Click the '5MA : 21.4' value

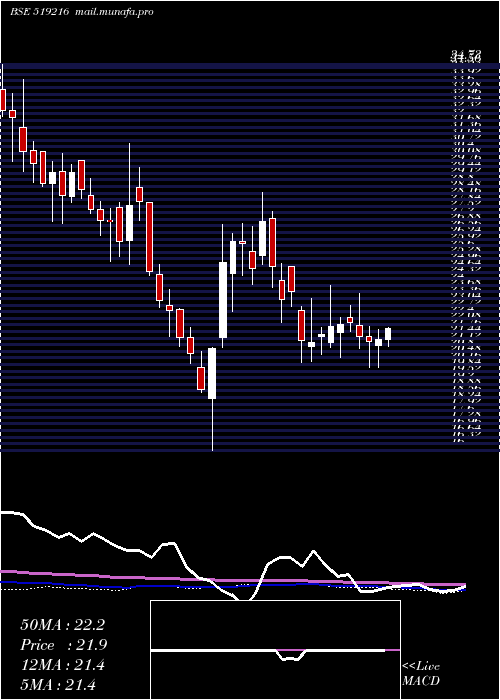tap(58, 685)
